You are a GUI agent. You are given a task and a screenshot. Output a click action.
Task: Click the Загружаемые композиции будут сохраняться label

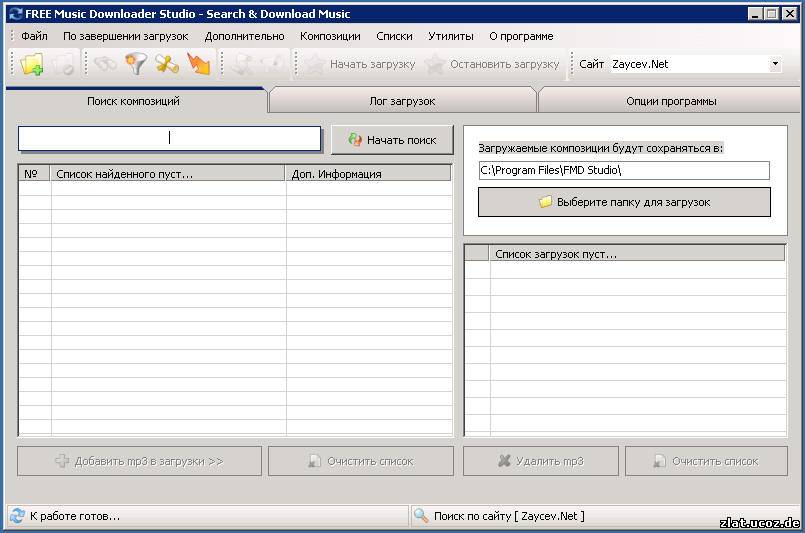(x=601, y=148)
